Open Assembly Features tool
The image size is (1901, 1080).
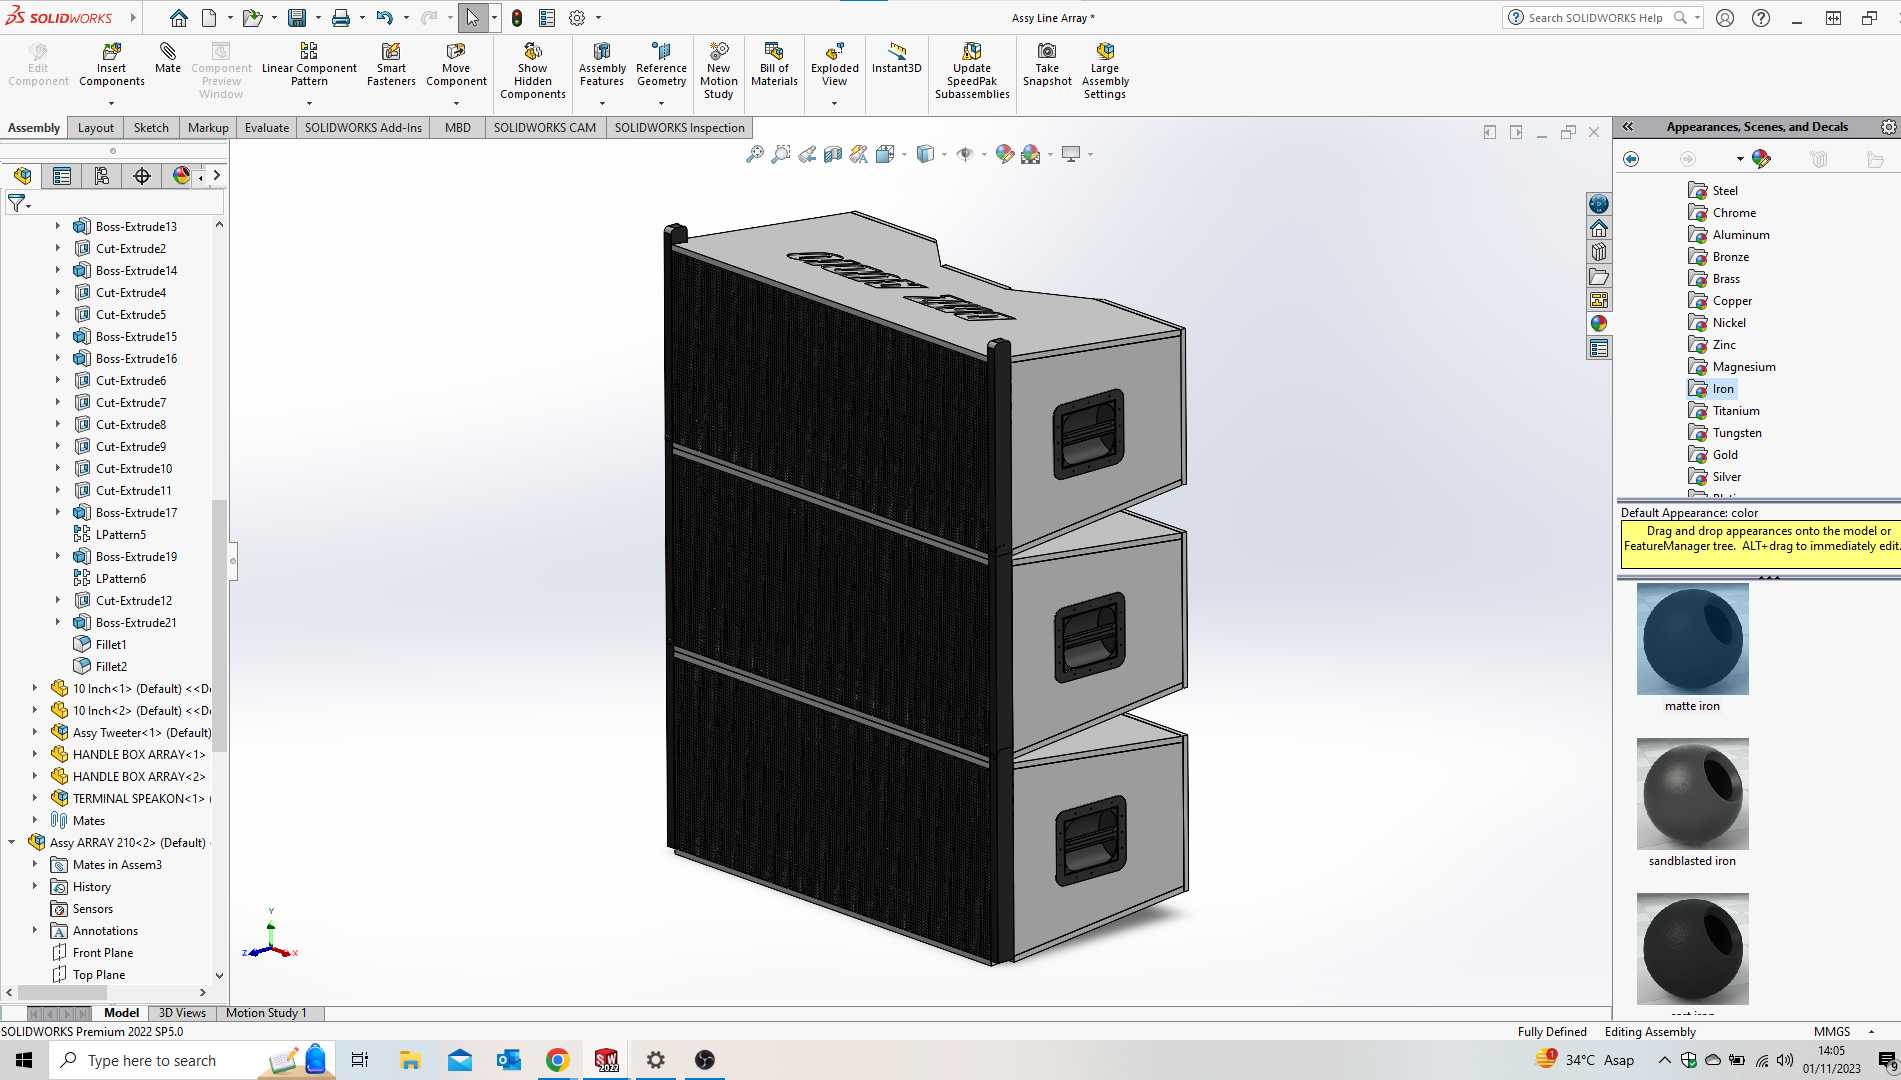[602, 65]
